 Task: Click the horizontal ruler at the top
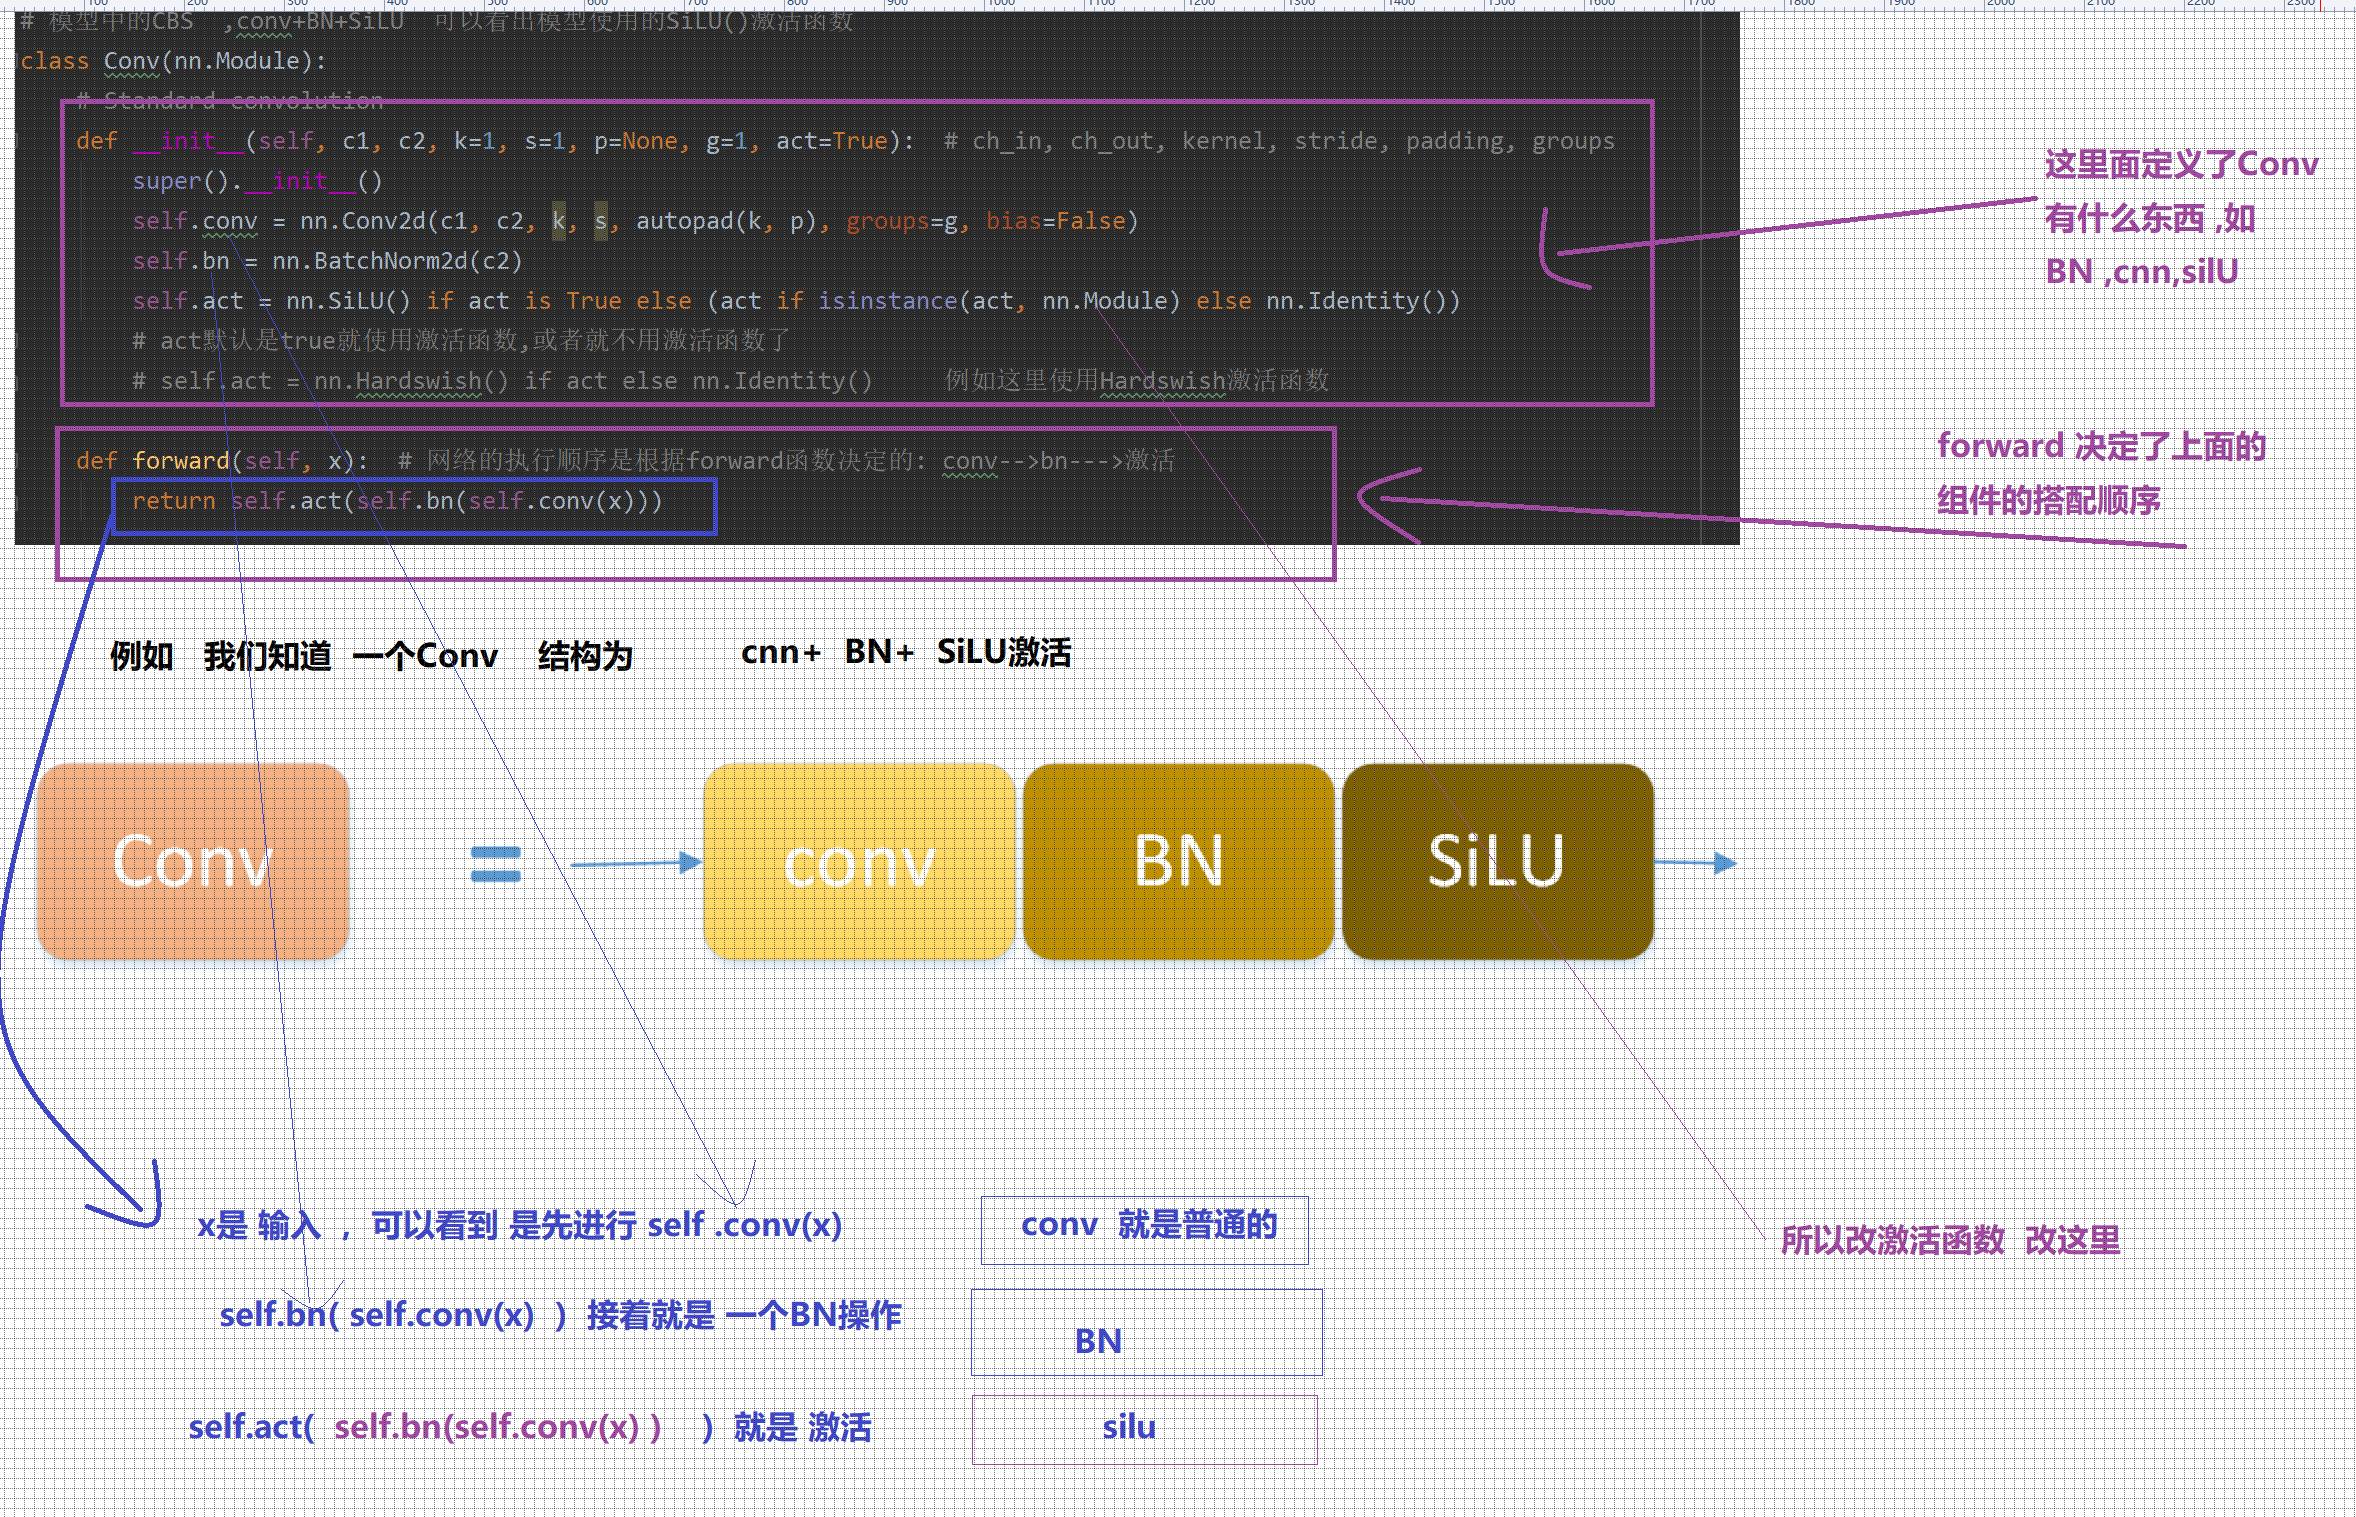click(1178, 5)
